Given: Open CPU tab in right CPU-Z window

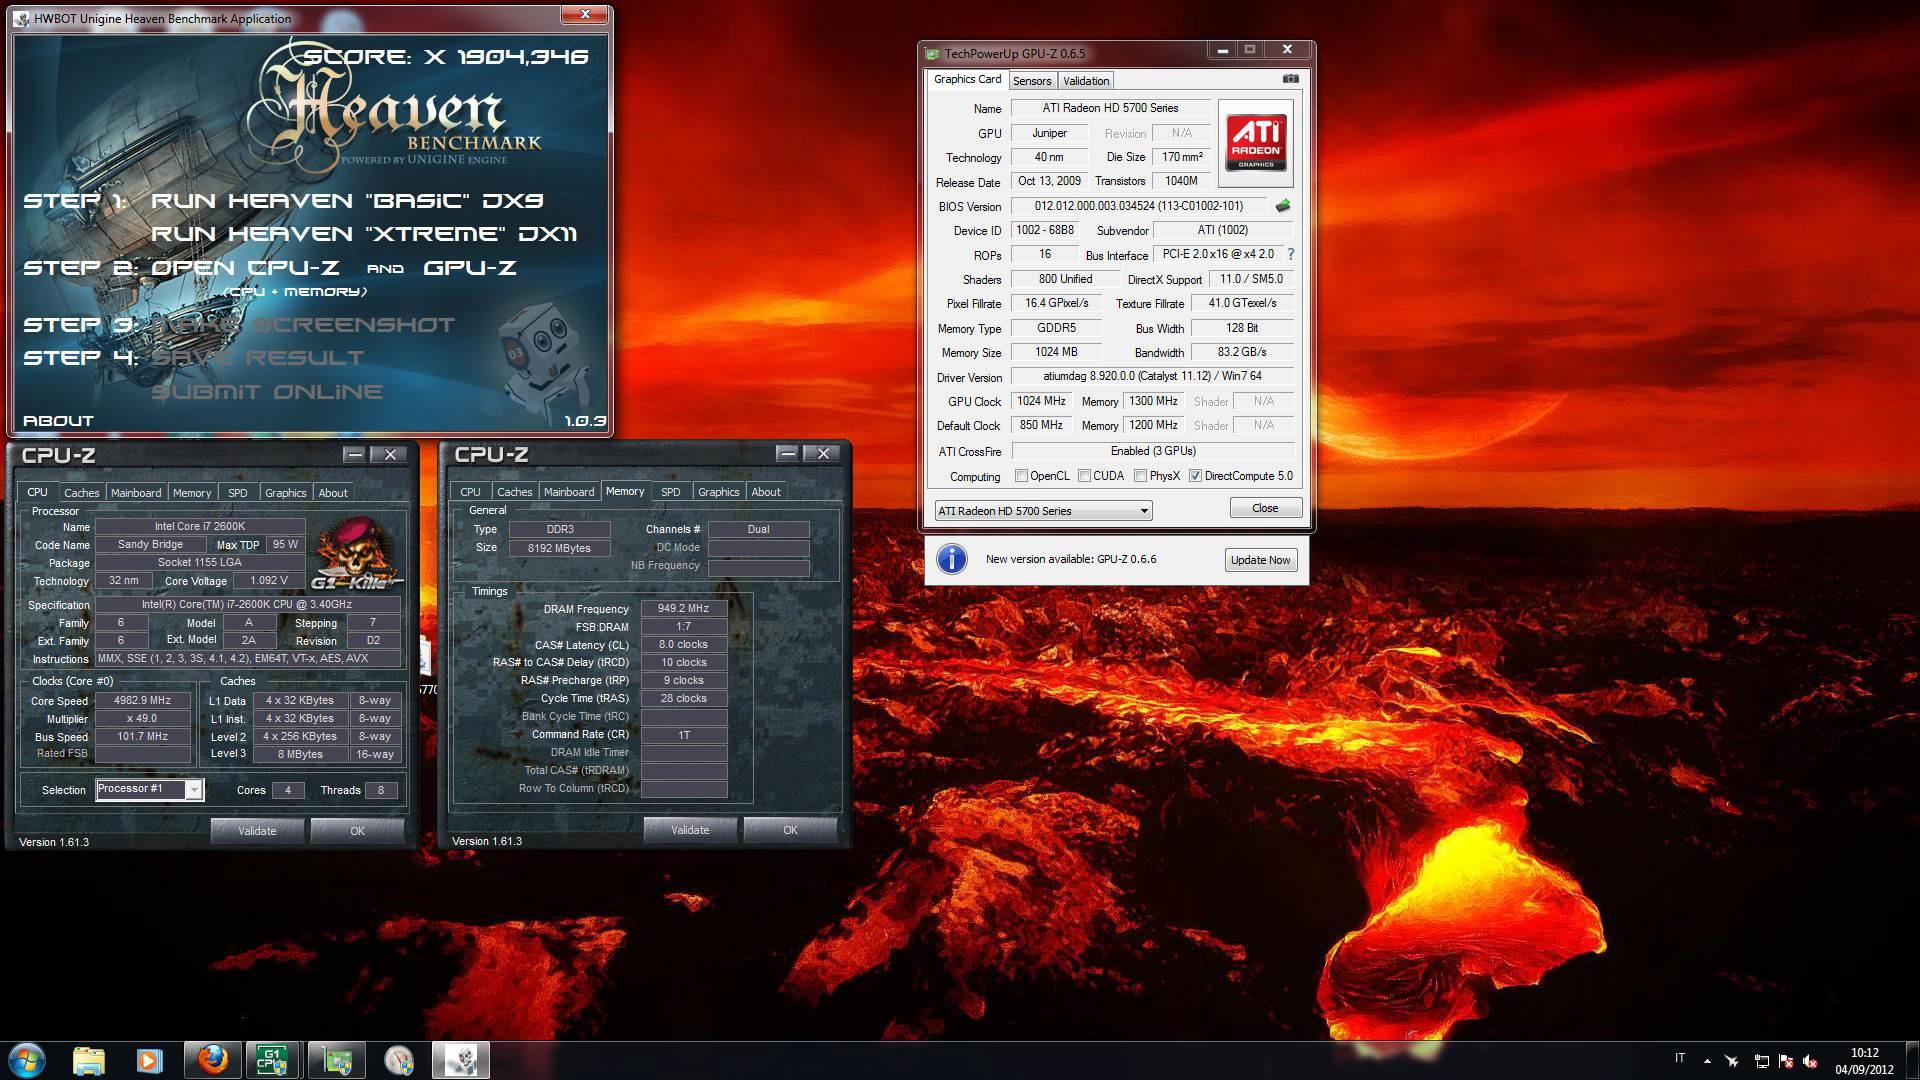Looking at the screenshot, I should click(x=470, y=492).
